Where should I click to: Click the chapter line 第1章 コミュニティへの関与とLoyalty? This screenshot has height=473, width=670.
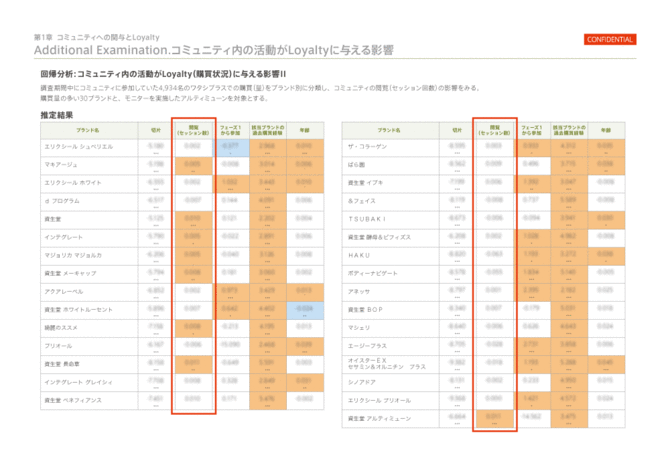coord(97,37)
